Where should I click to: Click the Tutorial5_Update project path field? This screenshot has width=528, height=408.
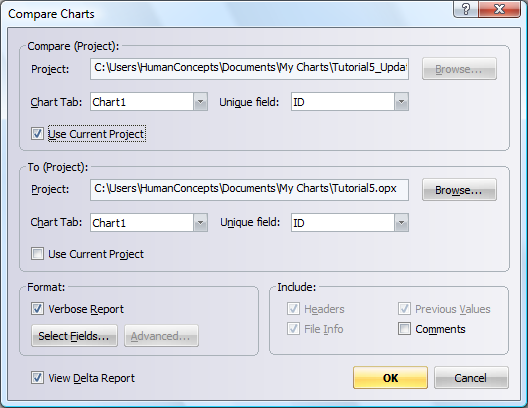click(x=250, y=69)
